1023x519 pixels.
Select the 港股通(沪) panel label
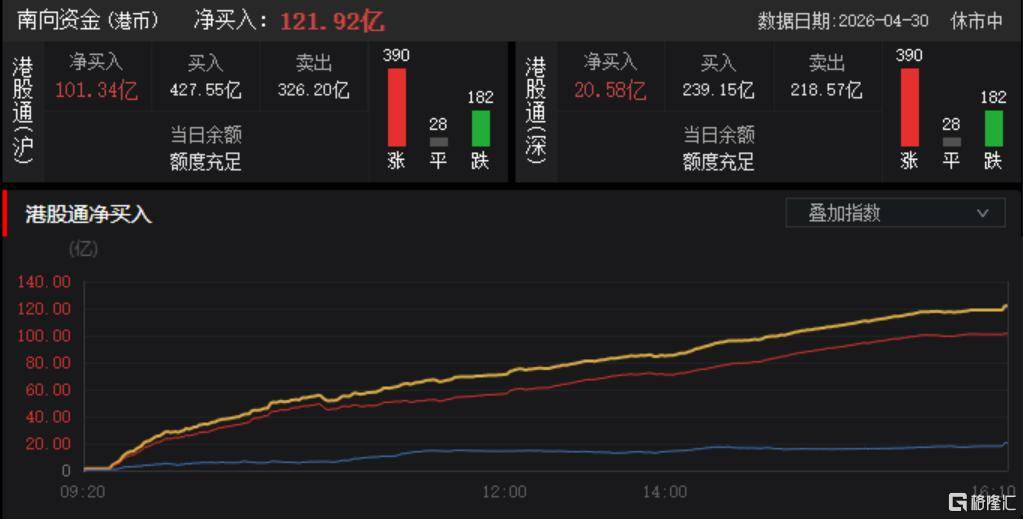pos(23,110)
